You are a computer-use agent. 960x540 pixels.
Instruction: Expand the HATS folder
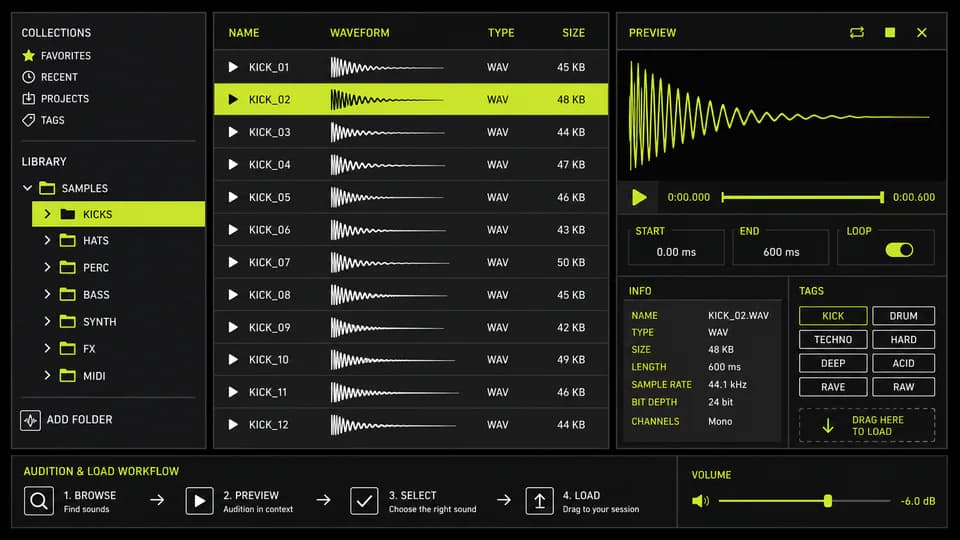[47, 241]
